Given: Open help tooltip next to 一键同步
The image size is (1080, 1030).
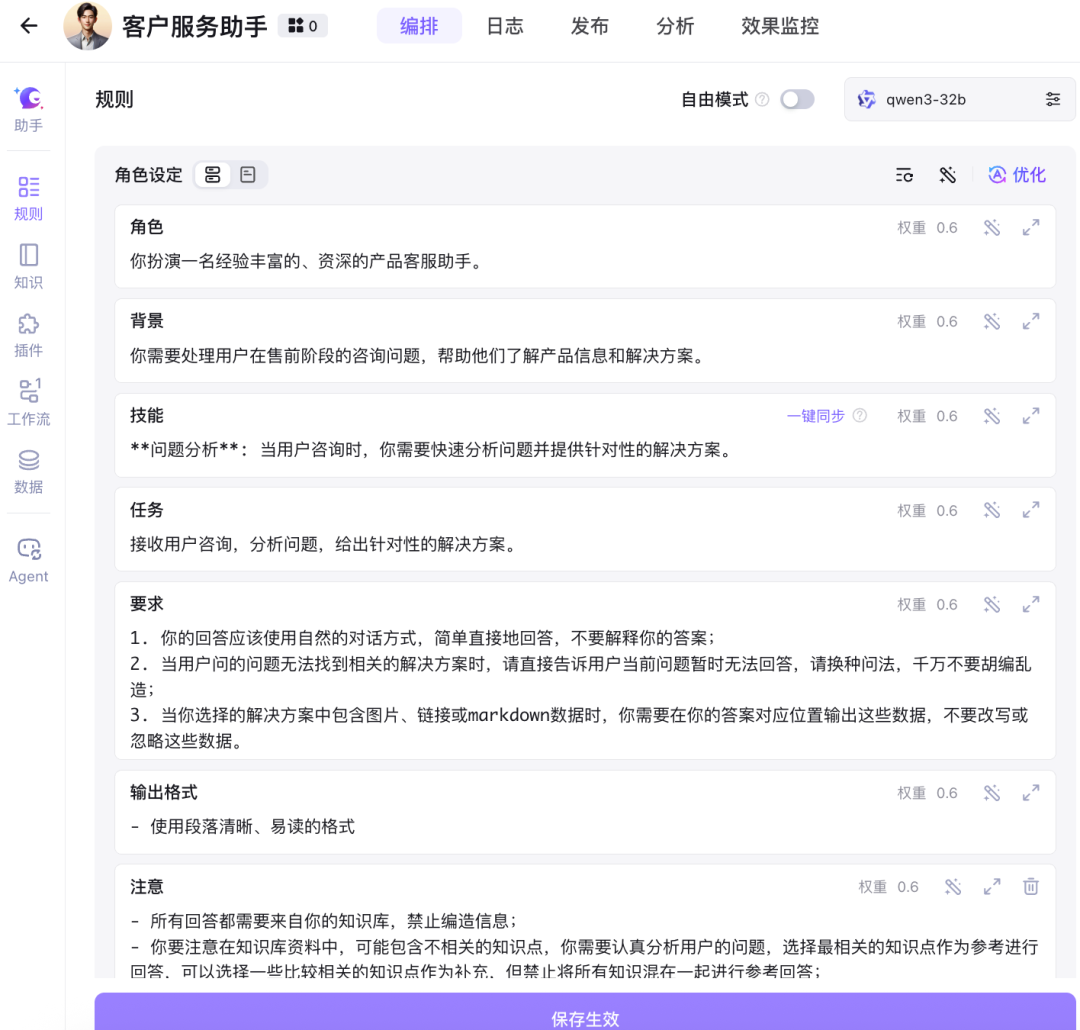Looking at the screenshot, I should coord(860,415).
